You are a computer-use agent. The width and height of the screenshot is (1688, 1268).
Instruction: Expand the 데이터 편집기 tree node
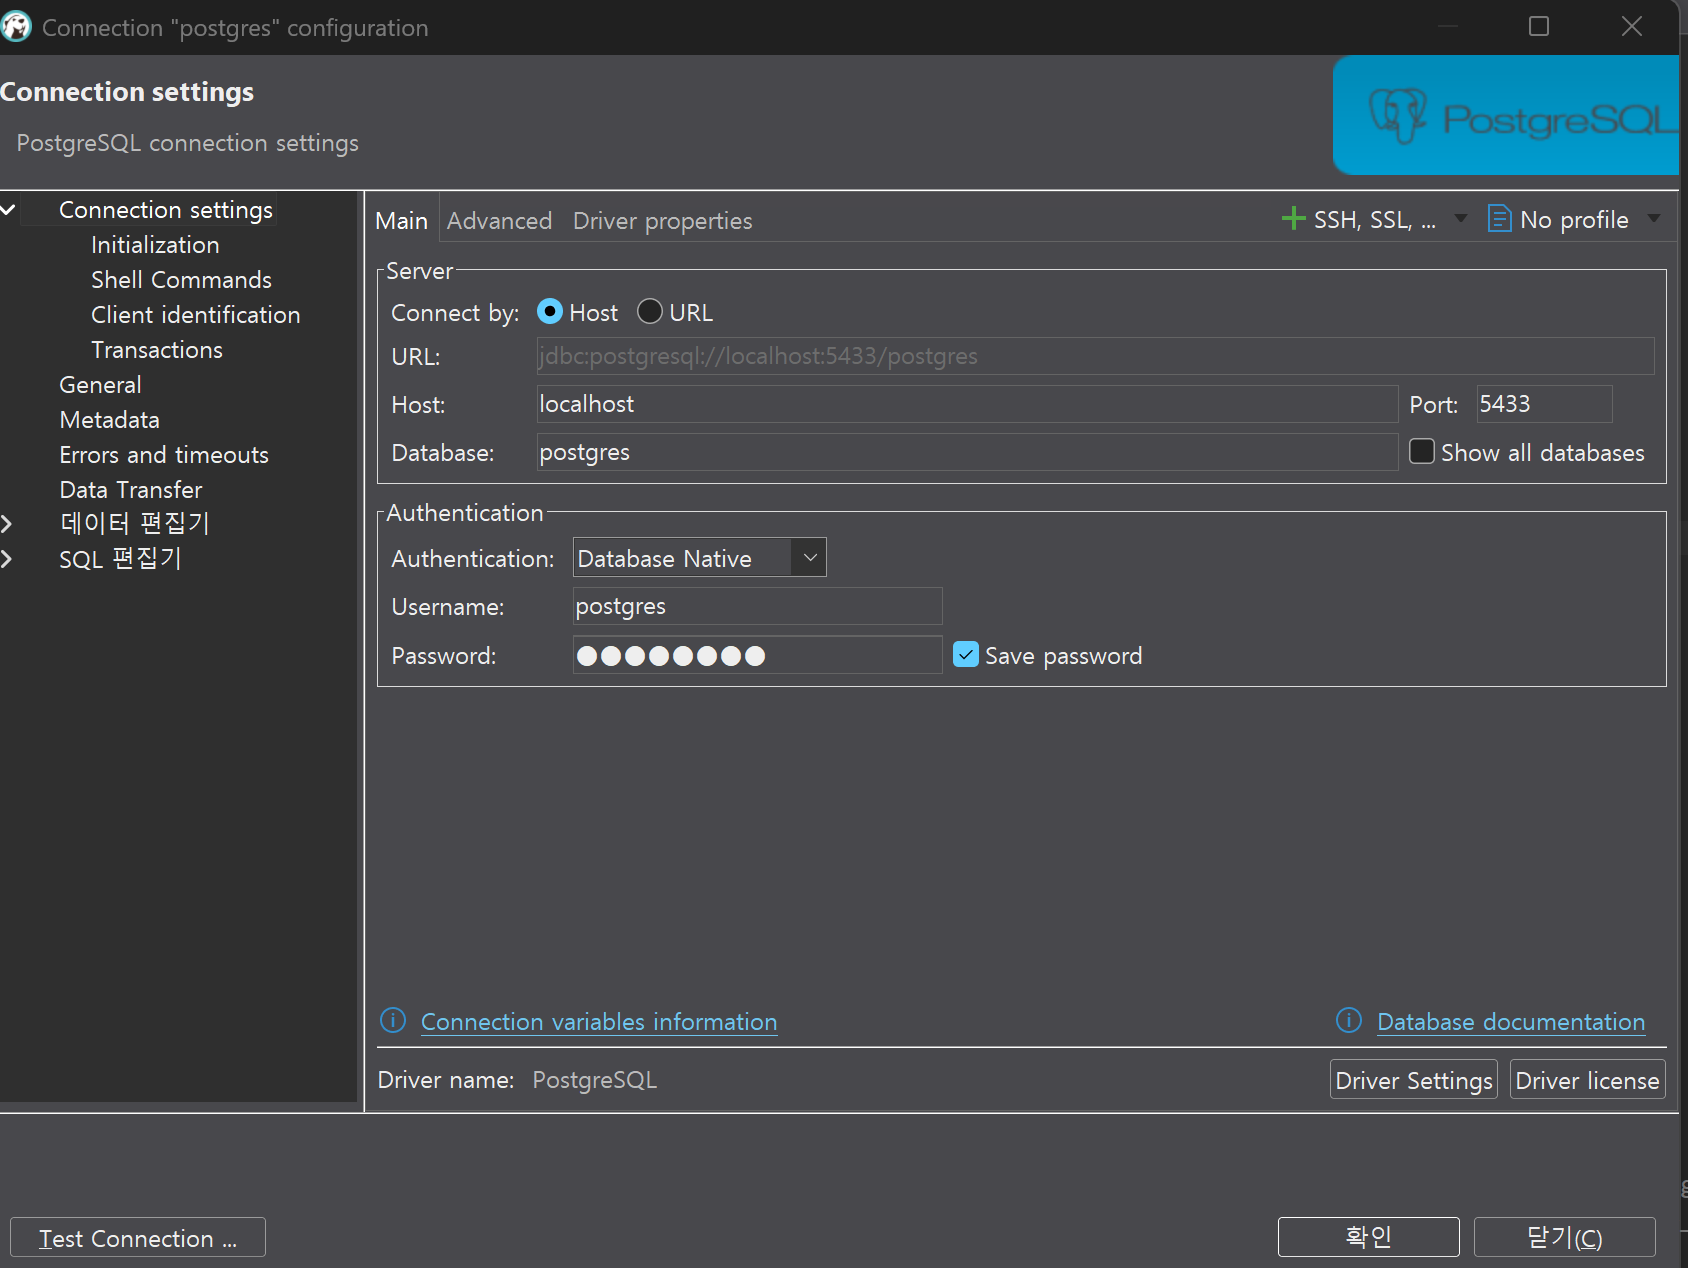click(x=6, y=523)
